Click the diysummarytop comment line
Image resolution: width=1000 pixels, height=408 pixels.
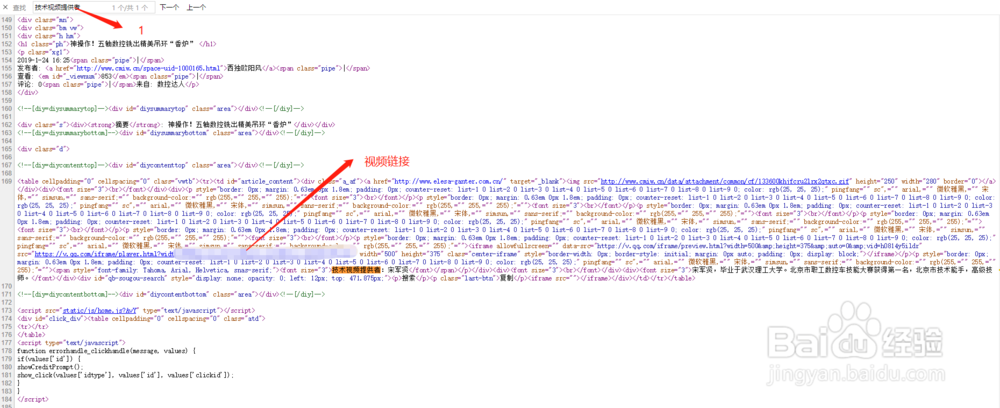tap(161, 108)
